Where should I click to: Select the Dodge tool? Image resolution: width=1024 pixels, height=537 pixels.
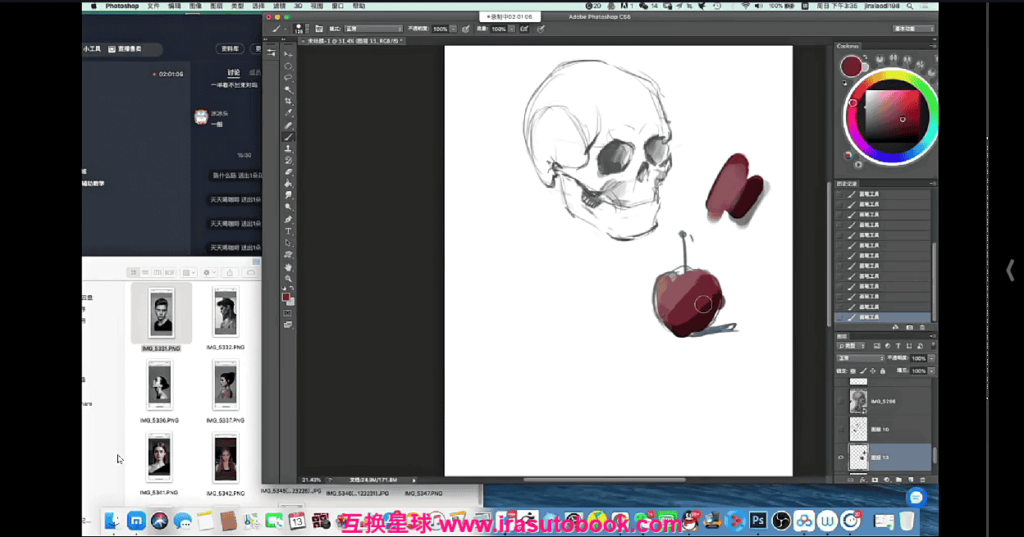[288, 207]
